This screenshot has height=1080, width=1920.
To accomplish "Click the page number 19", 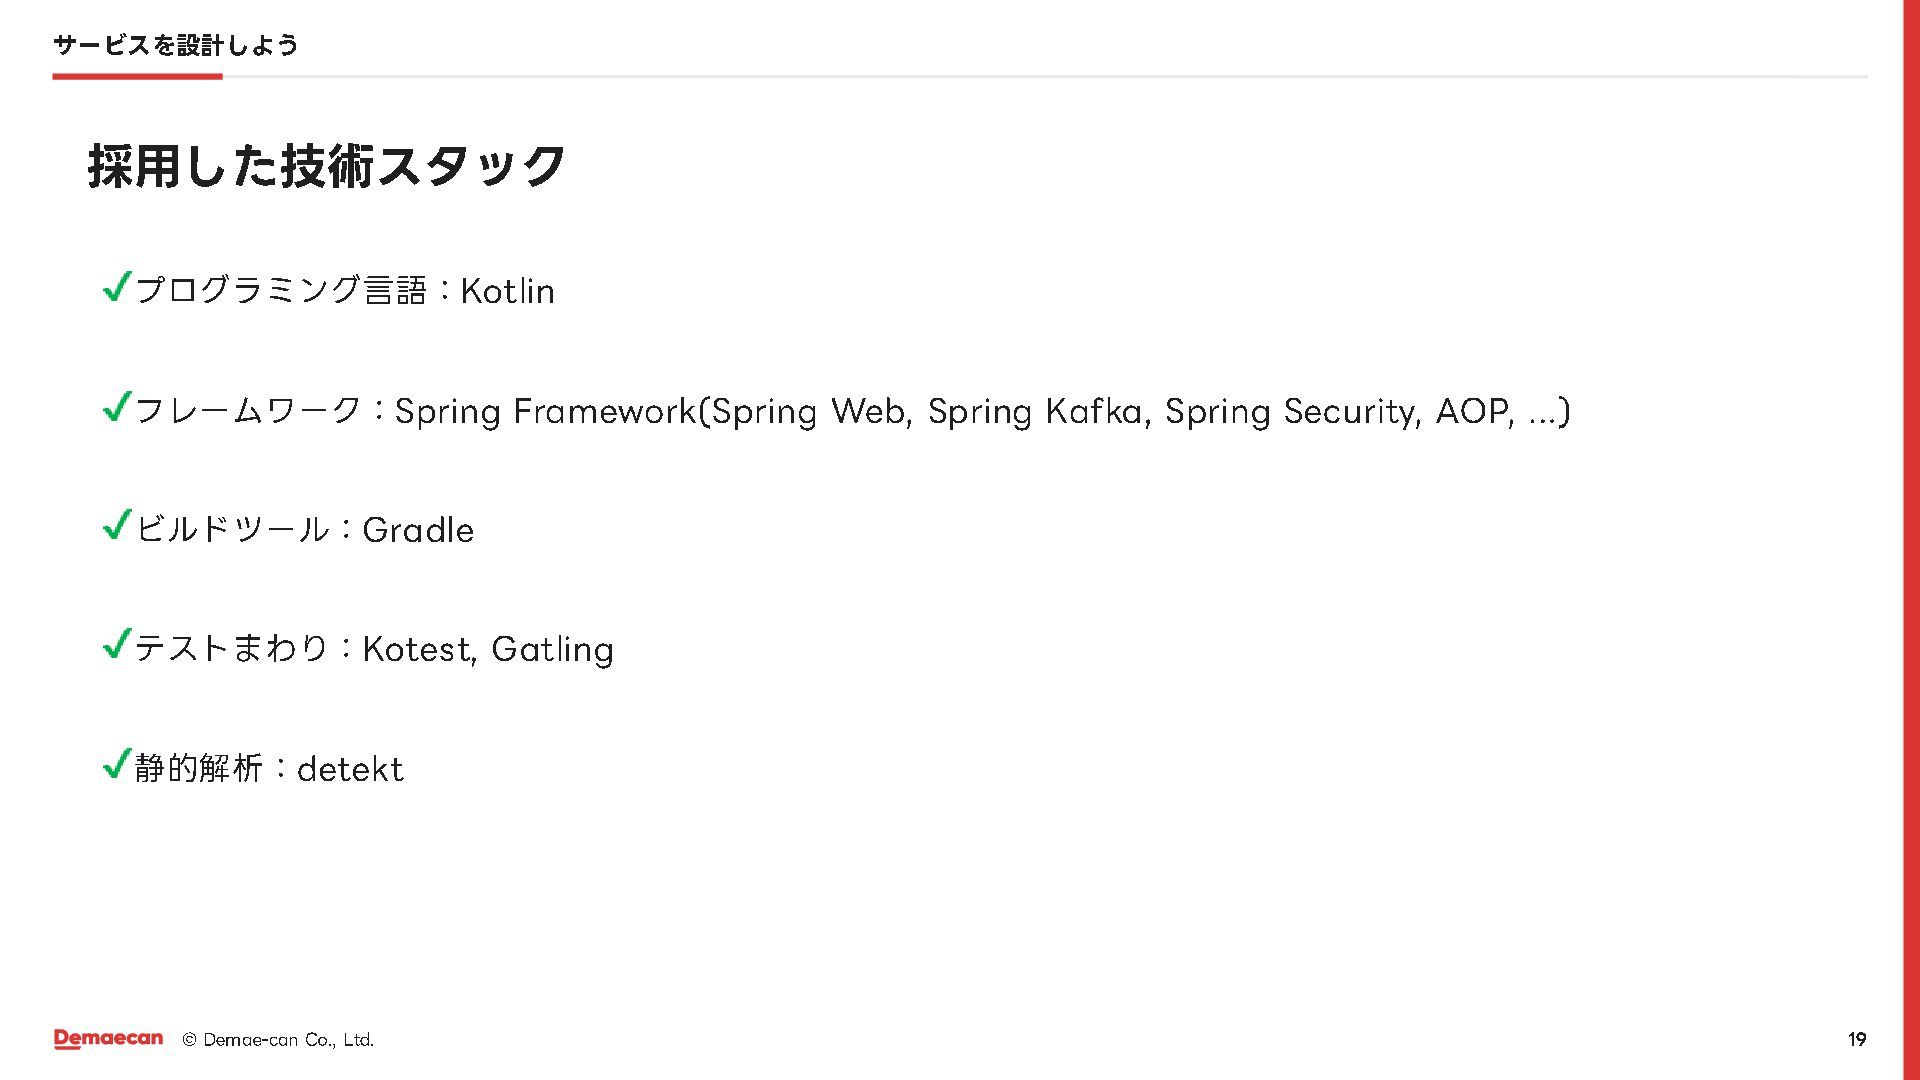I will pyautogui.click(x=1857, y=1040).
